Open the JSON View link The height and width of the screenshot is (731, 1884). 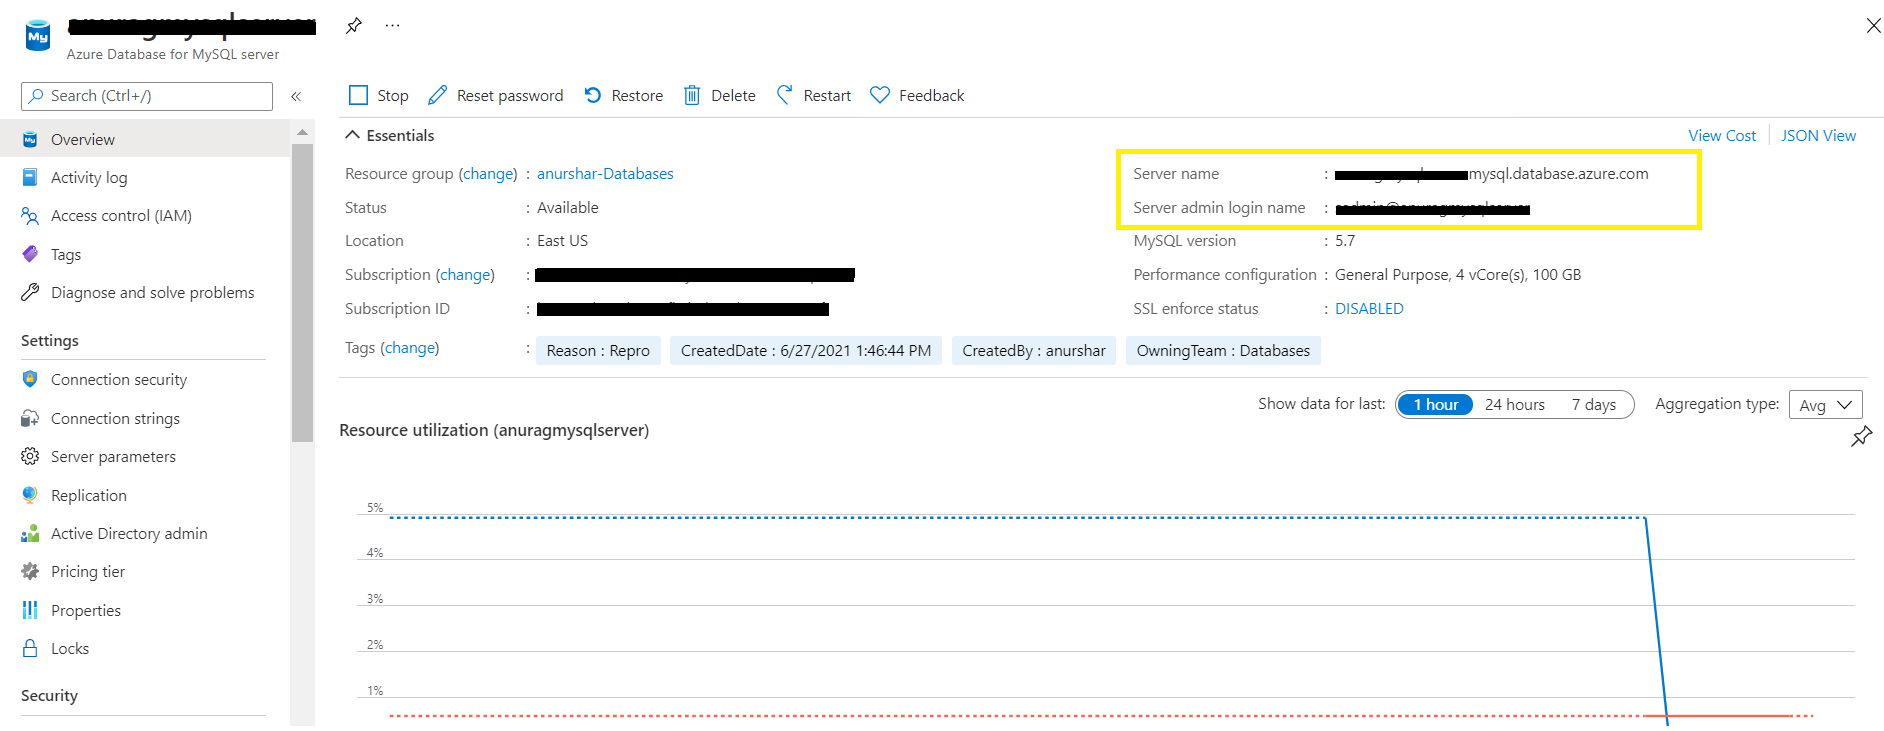(x=1818, y=135)
